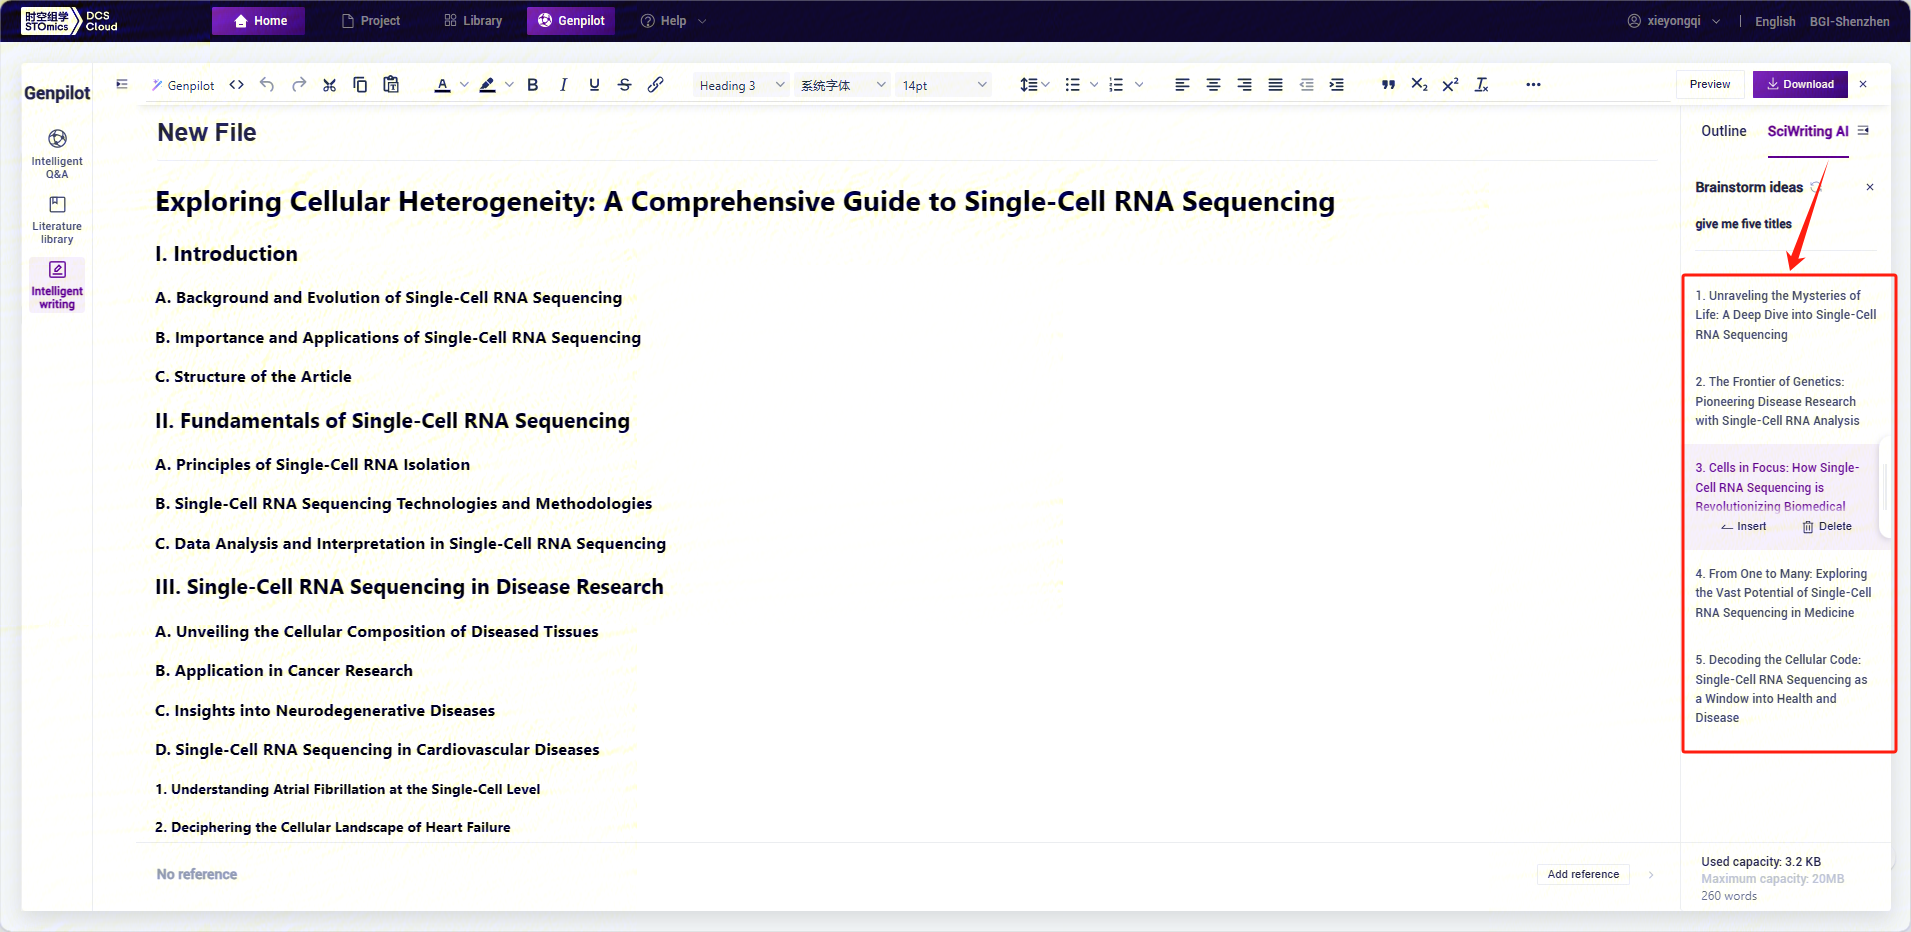Screen dimensions: 1911x932
Task: Open Literature library in sidebar
Action: pos(57,219)
